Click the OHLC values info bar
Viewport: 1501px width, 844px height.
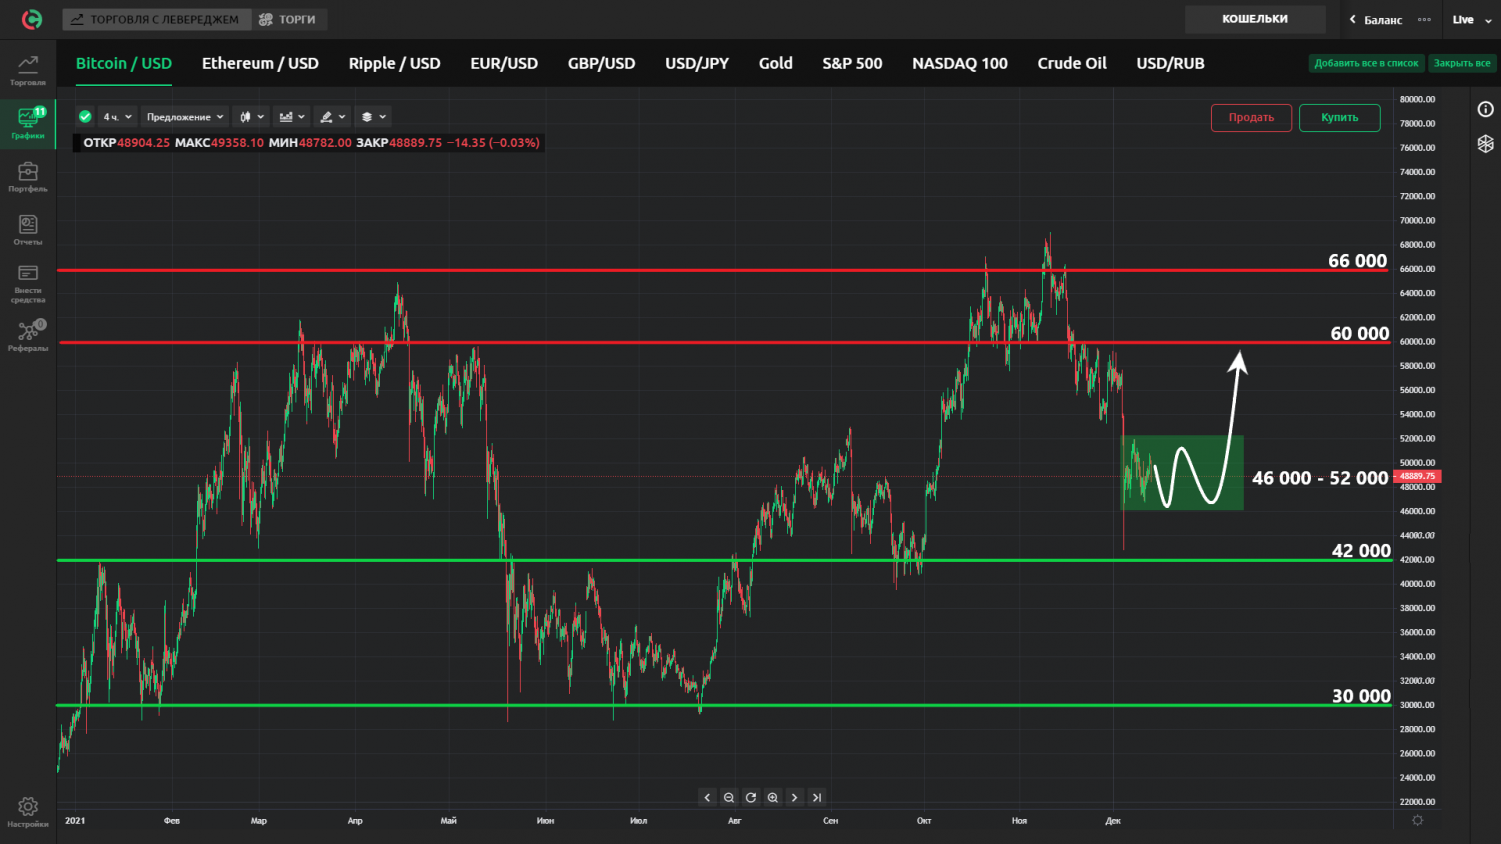[x=310, y=143]
